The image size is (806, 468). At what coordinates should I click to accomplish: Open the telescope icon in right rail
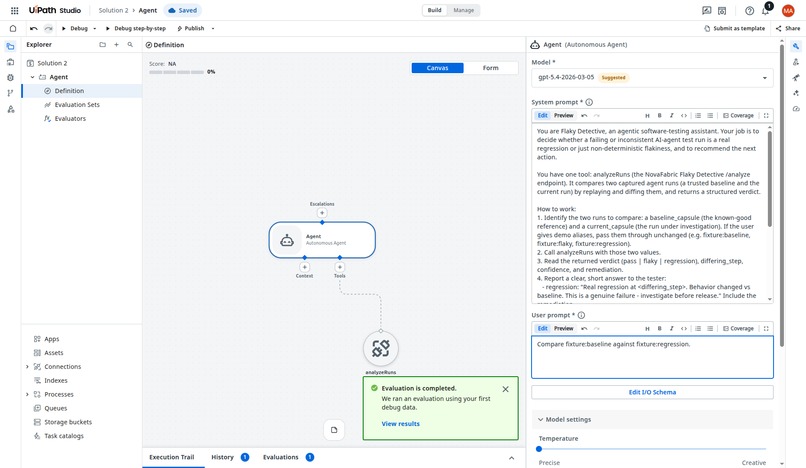click(x=796, y=78)
